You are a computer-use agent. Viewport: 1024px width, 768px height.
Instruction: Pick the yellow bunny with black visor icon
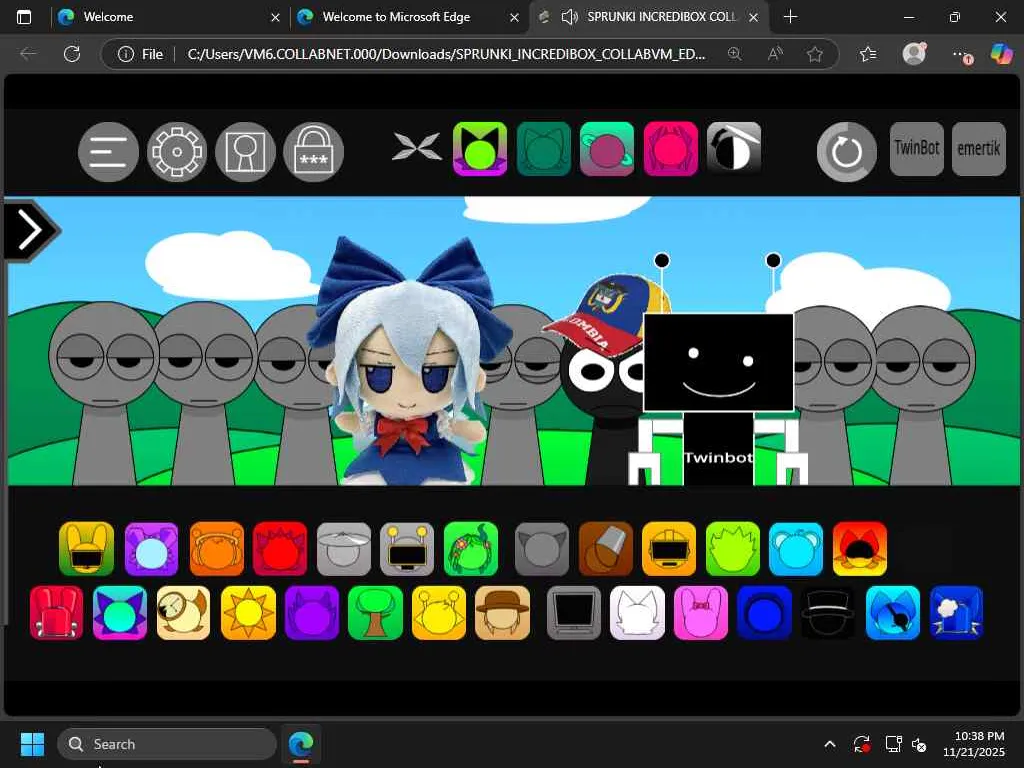[x=86, y=549]
